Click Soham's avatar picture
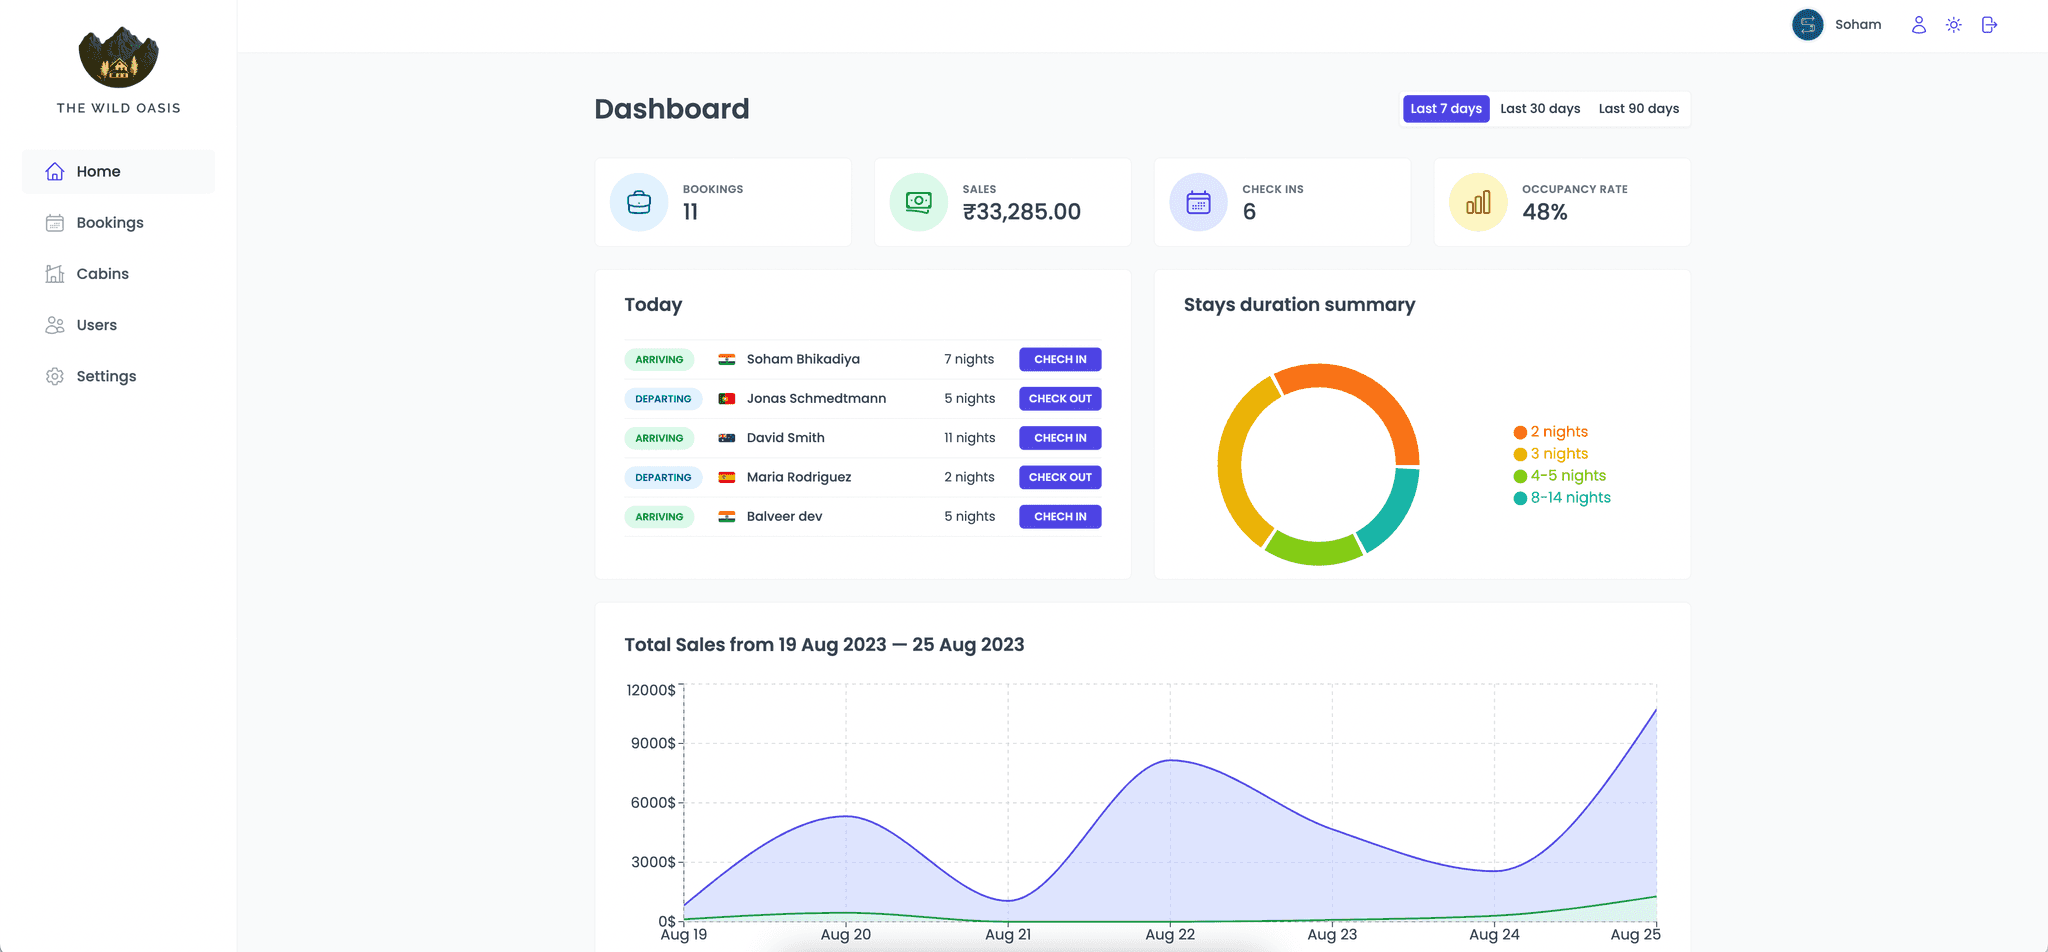 1807,25
